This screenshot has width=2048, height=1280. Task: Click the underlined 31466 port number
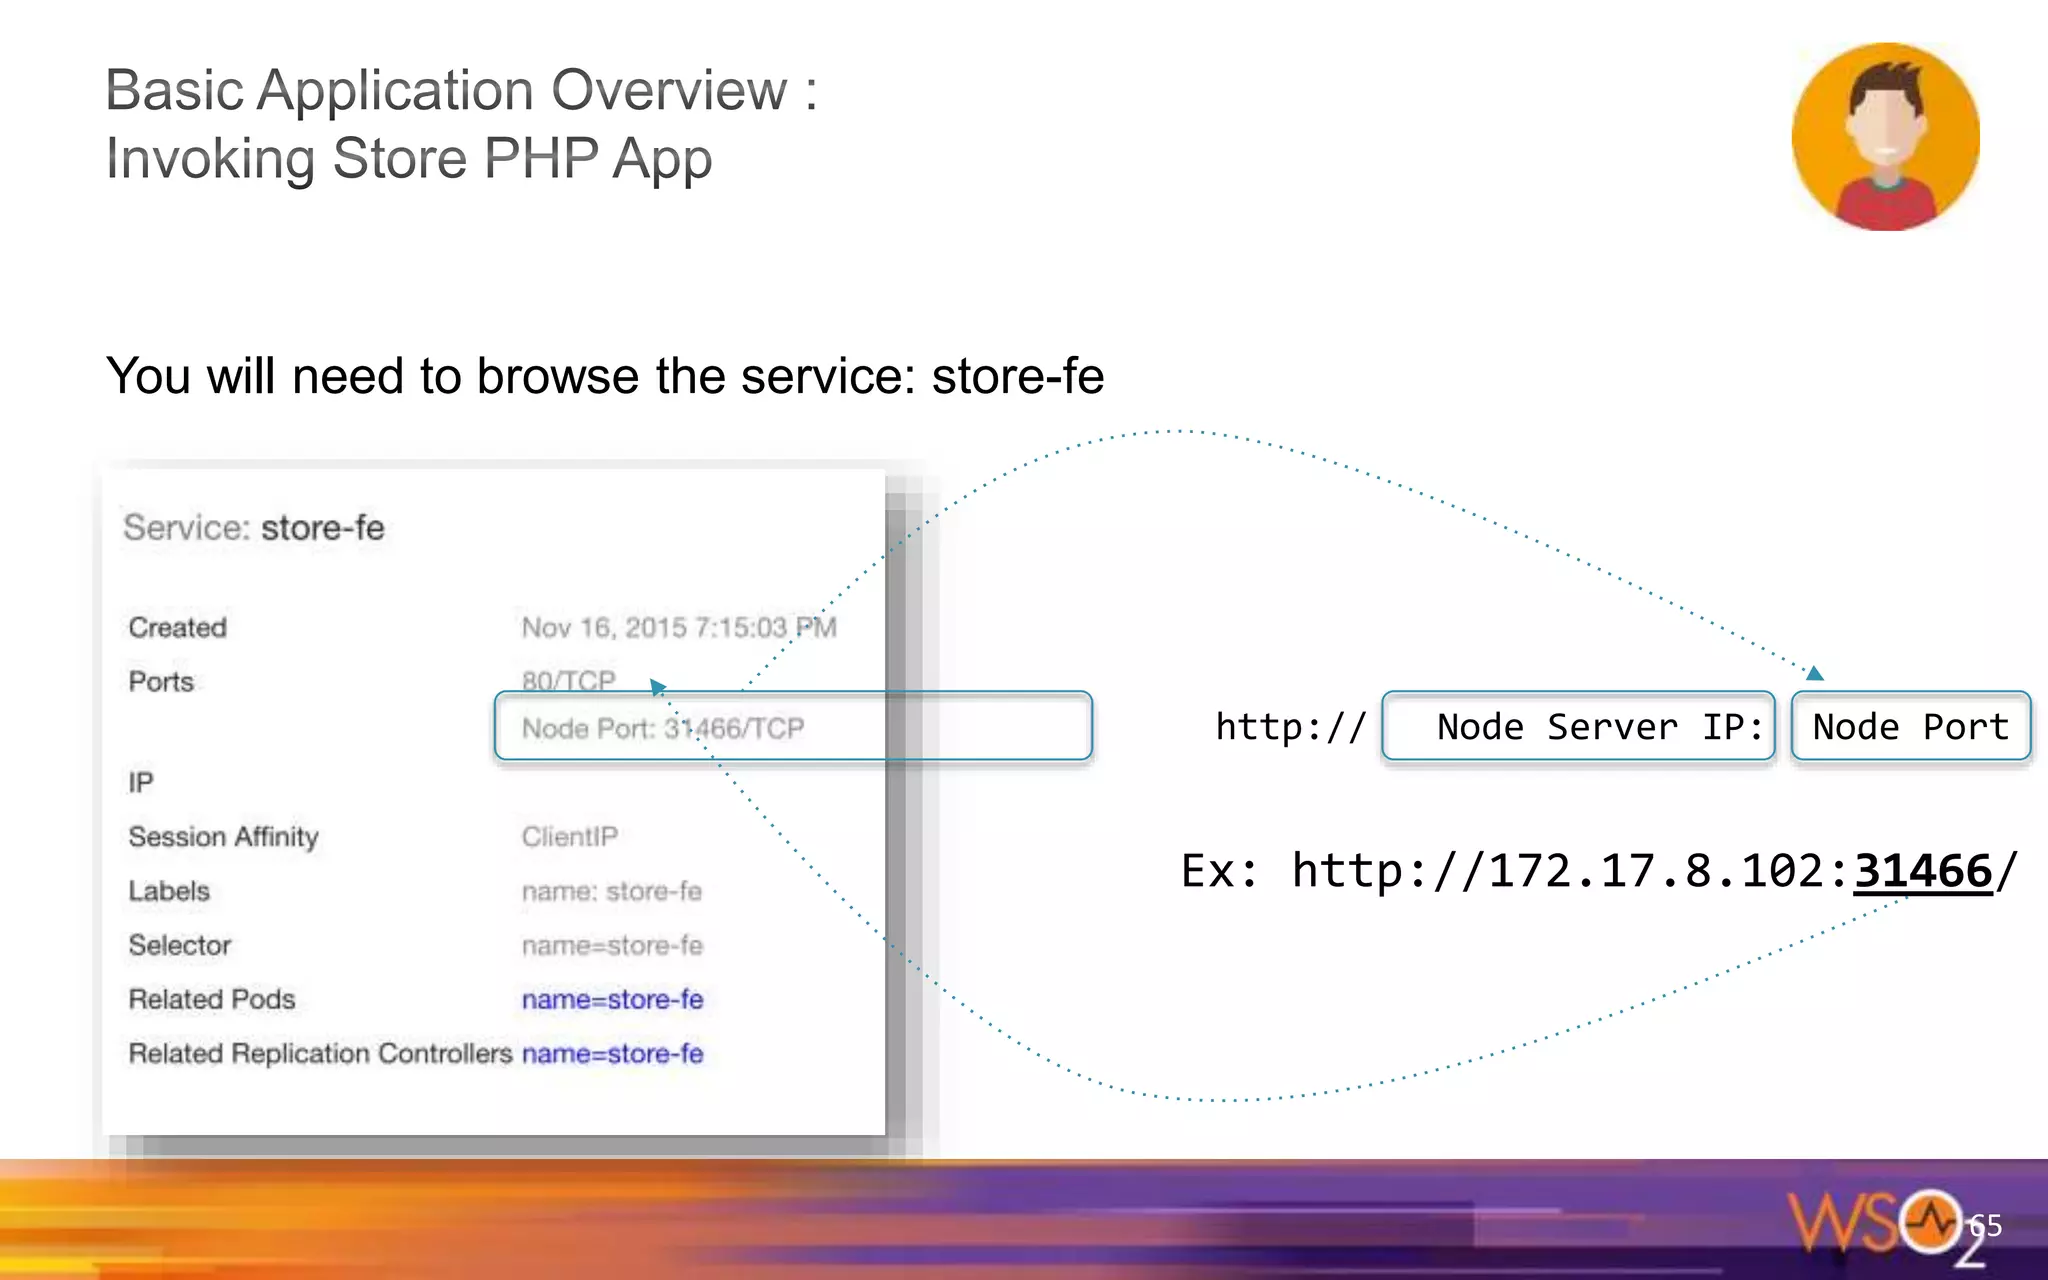coord(1922,871)
